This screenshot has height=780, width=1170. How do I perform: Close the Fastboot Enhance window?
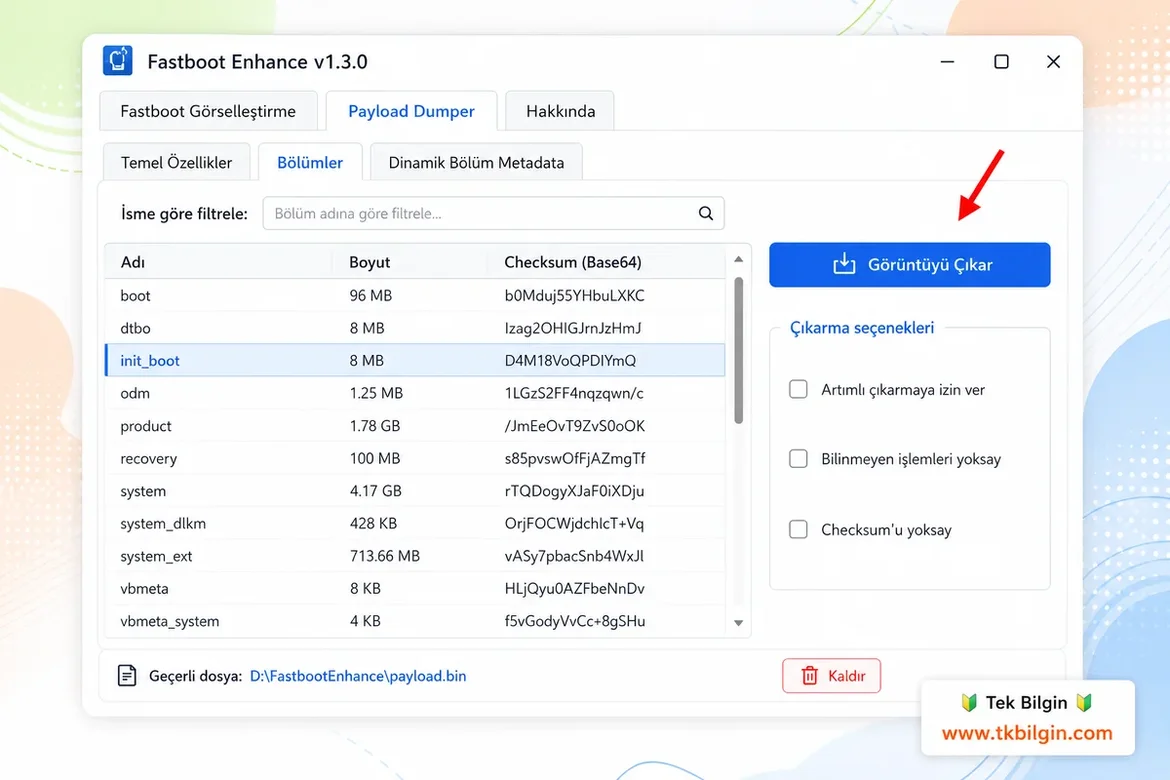pos(1053,61)
